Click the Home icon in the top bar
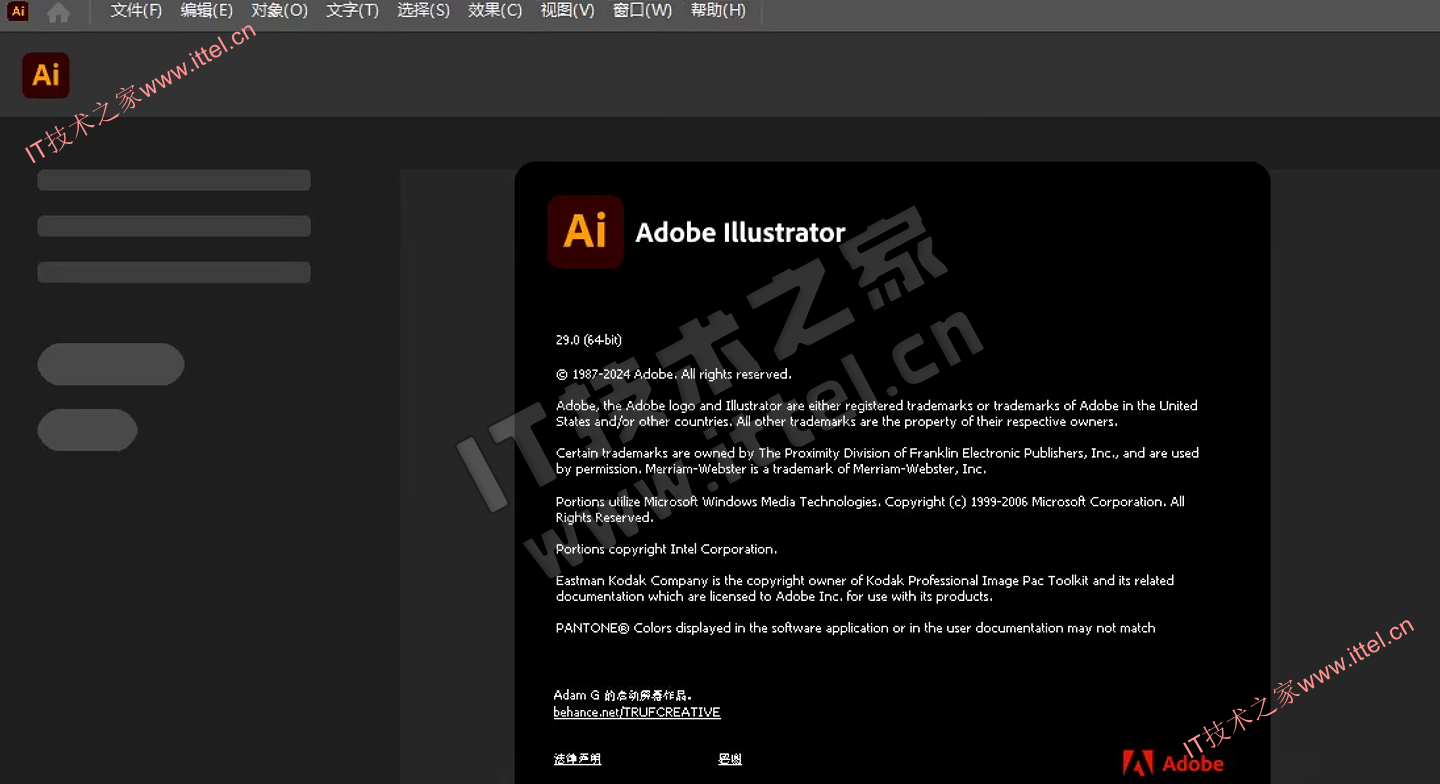This screenshot has height=784, width=1440. [x=59, y=12]
